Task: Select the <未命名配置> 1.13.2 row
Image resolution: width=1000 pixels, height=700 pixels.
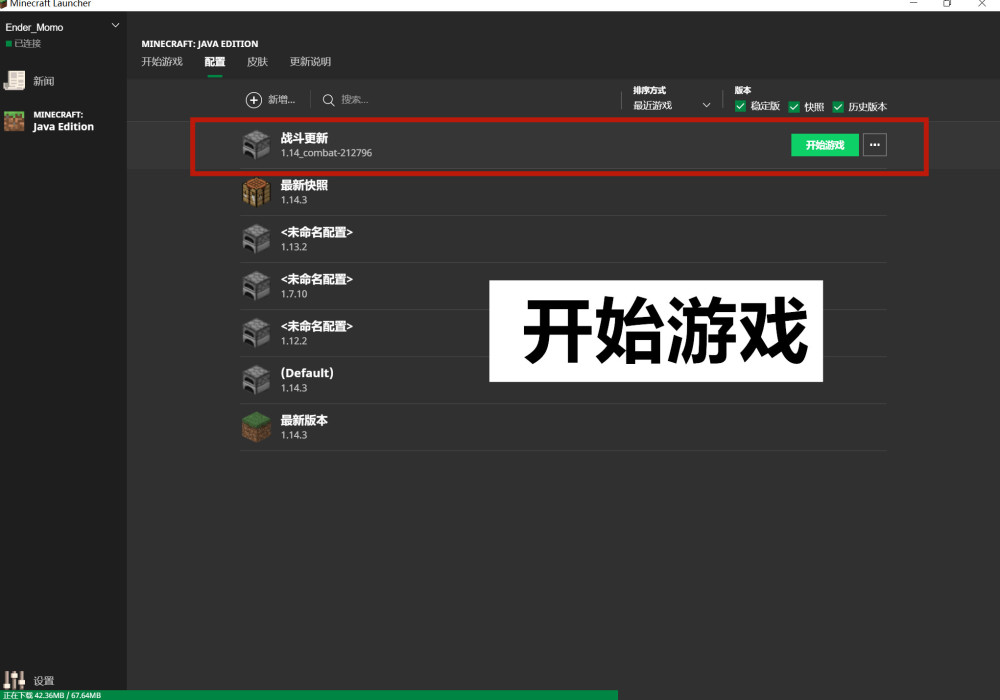Action: click(564, 239)
